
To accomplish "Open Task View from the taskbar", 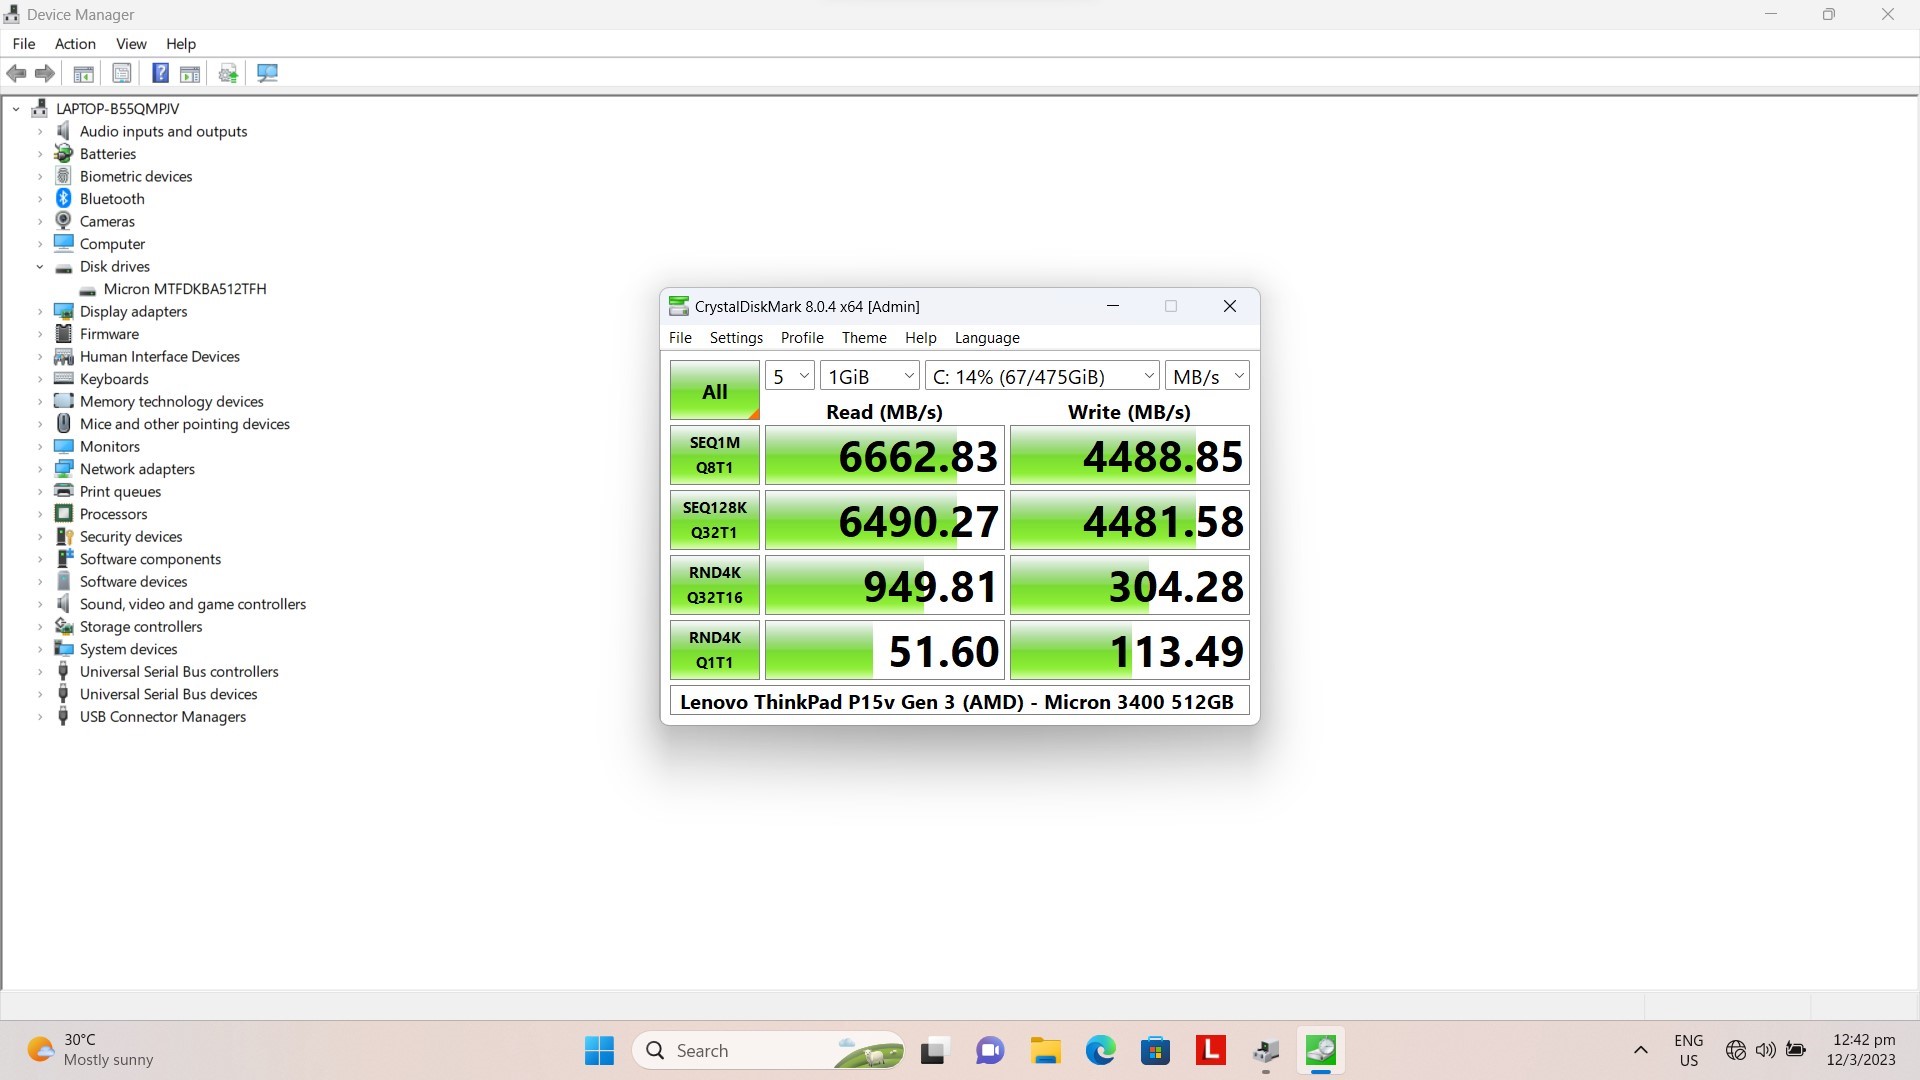I will [x=933, y=1050].
